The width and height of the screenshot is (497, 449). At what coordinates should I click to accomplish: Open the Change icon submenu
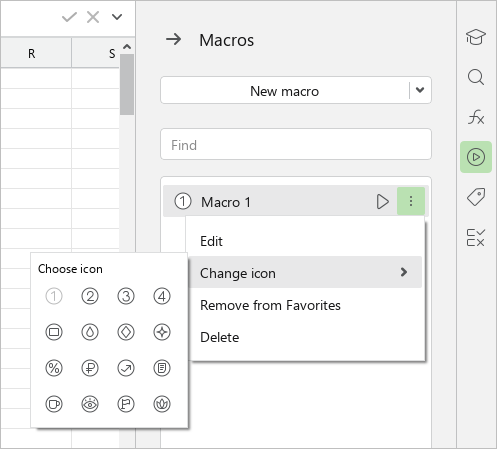point(305,272)
